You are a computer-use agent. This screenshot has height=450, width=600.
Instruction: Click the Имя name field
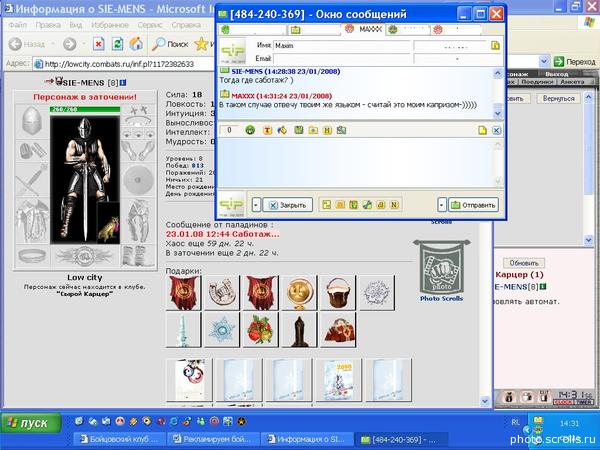[x=342, y=46]
